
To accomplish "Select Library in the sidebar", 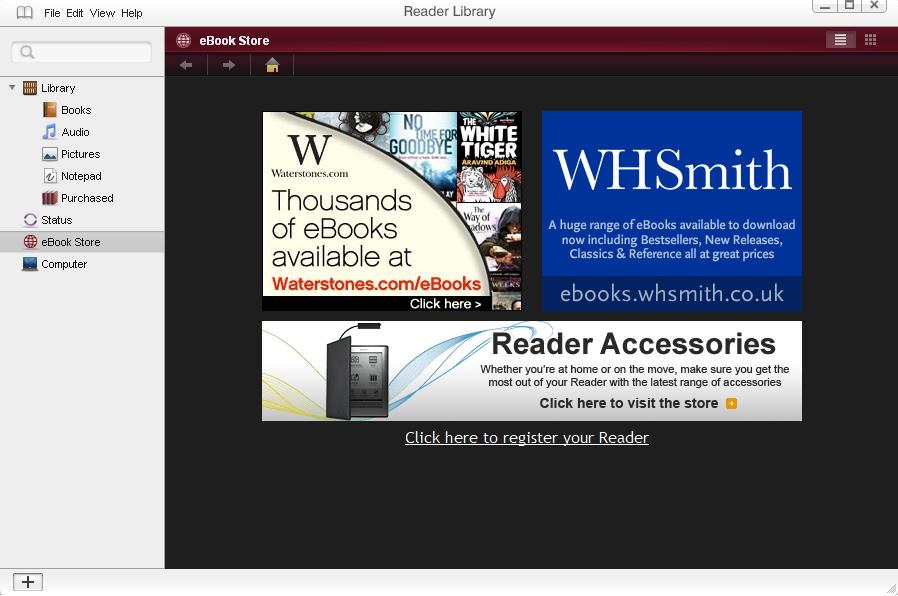I will 58,88.
